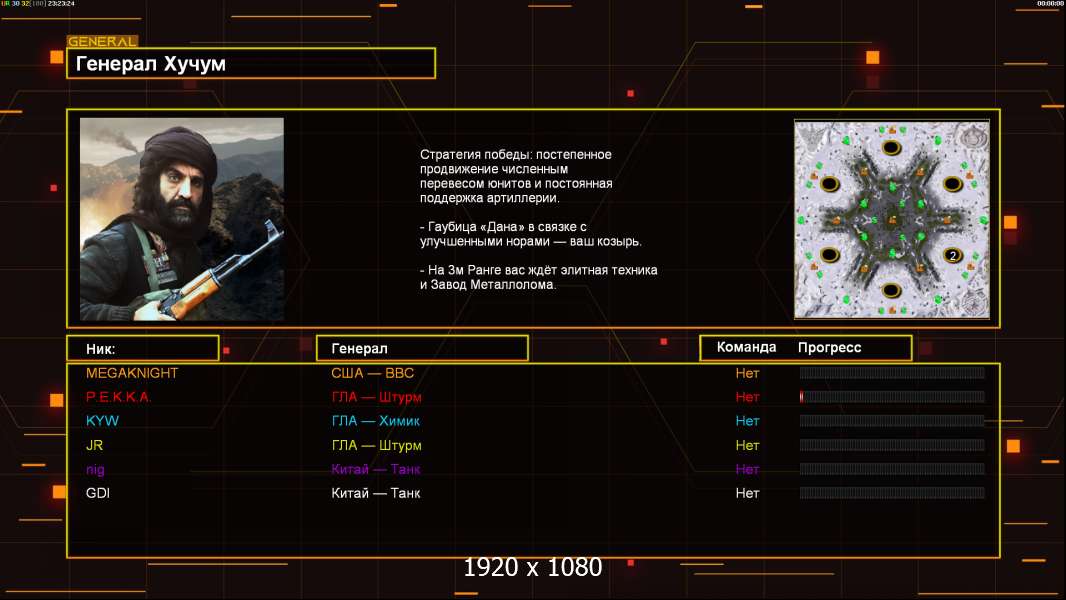Screen dimensions: 1066x600
Task: Select player name MEGAKNIGHT
Action: pyautogui.click(x=132, y=373)
